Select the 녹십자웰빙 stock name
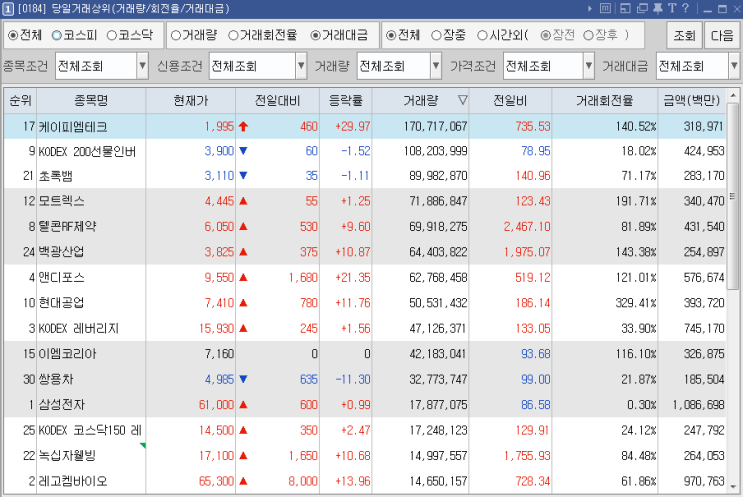The width and height of the screenshot is (743, 497). (67, 456)
